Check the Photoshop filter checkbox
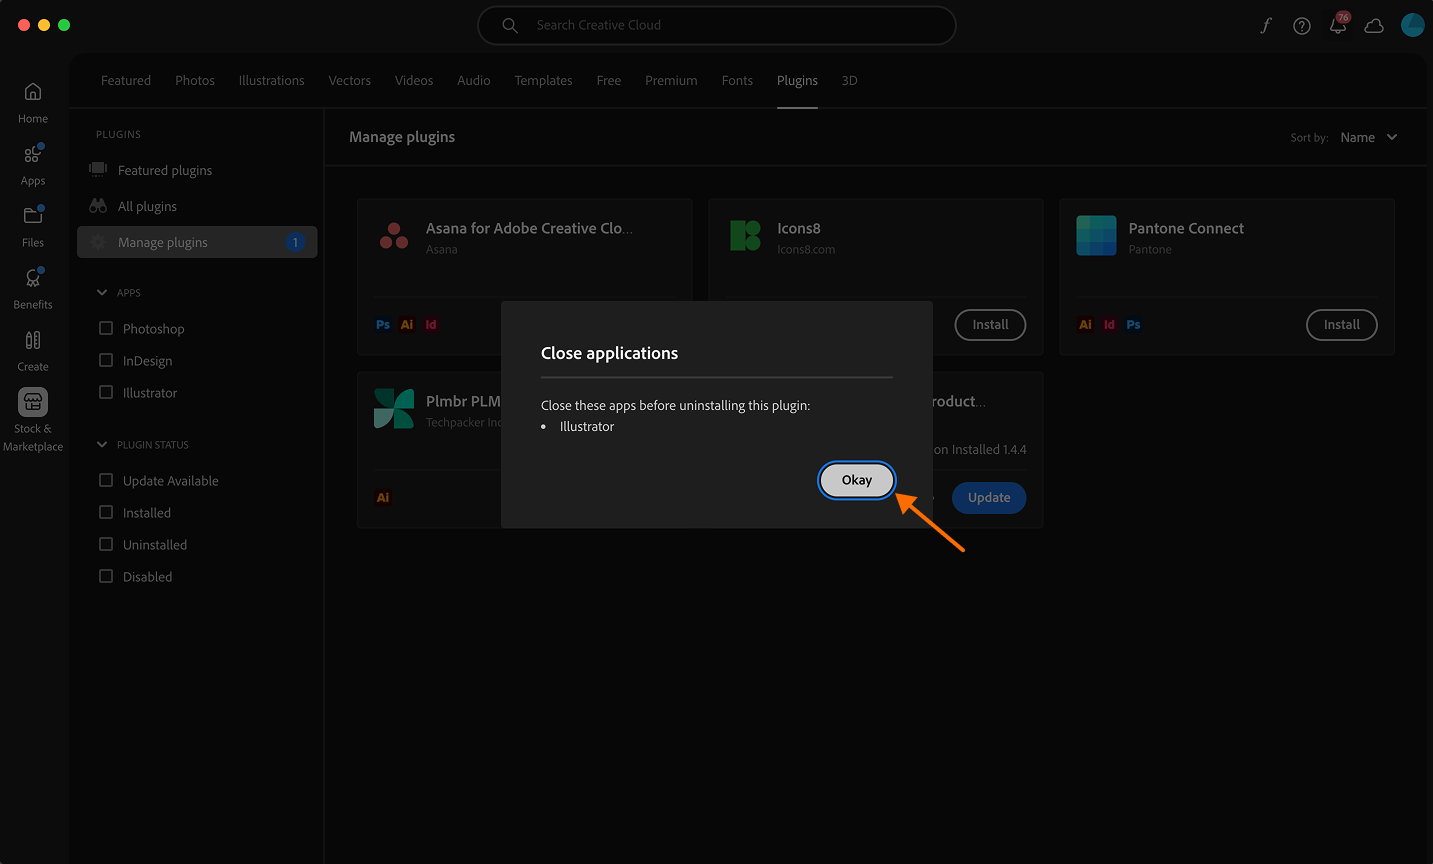This screenshot has width=1433, height=864. click(x=106, y=328)
